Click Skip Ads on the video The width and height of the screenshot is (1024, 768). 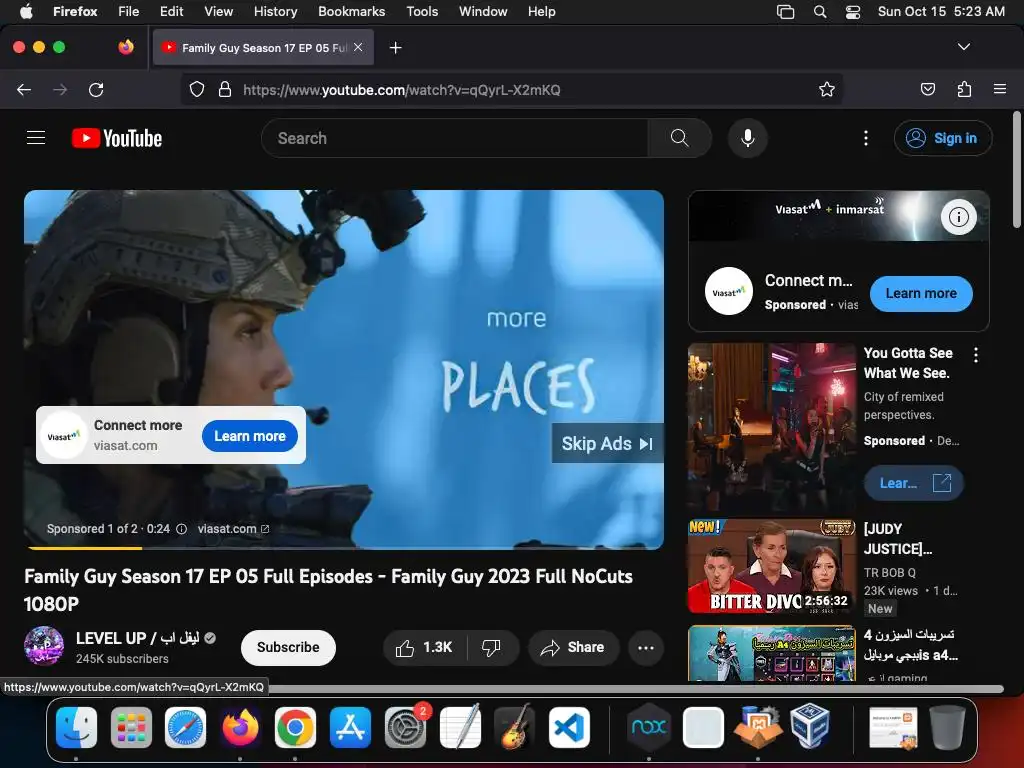click(607, 443)
